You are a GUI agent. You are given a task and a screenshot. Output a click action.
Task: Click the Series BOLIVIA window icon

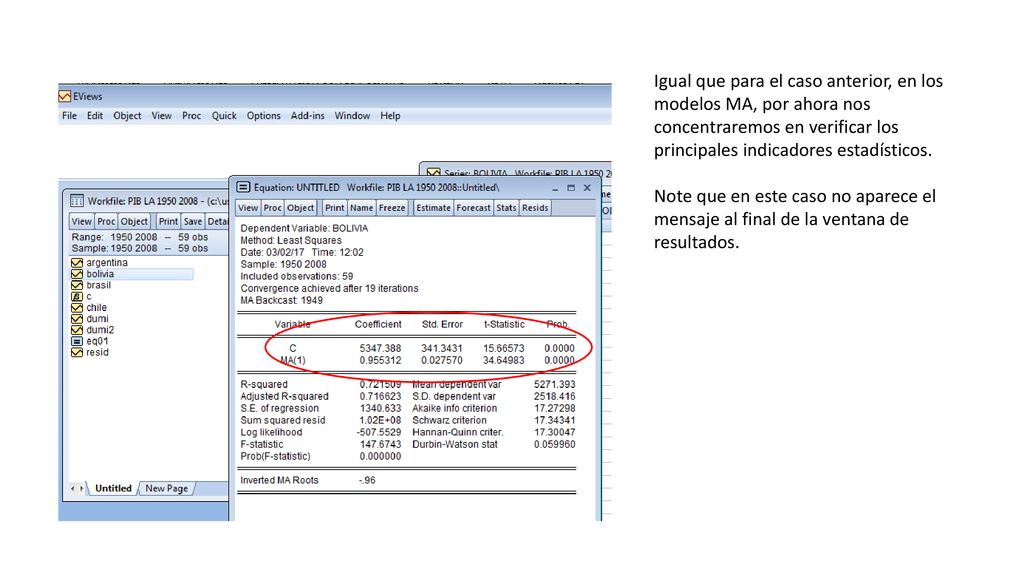click(x=433, y=173)
